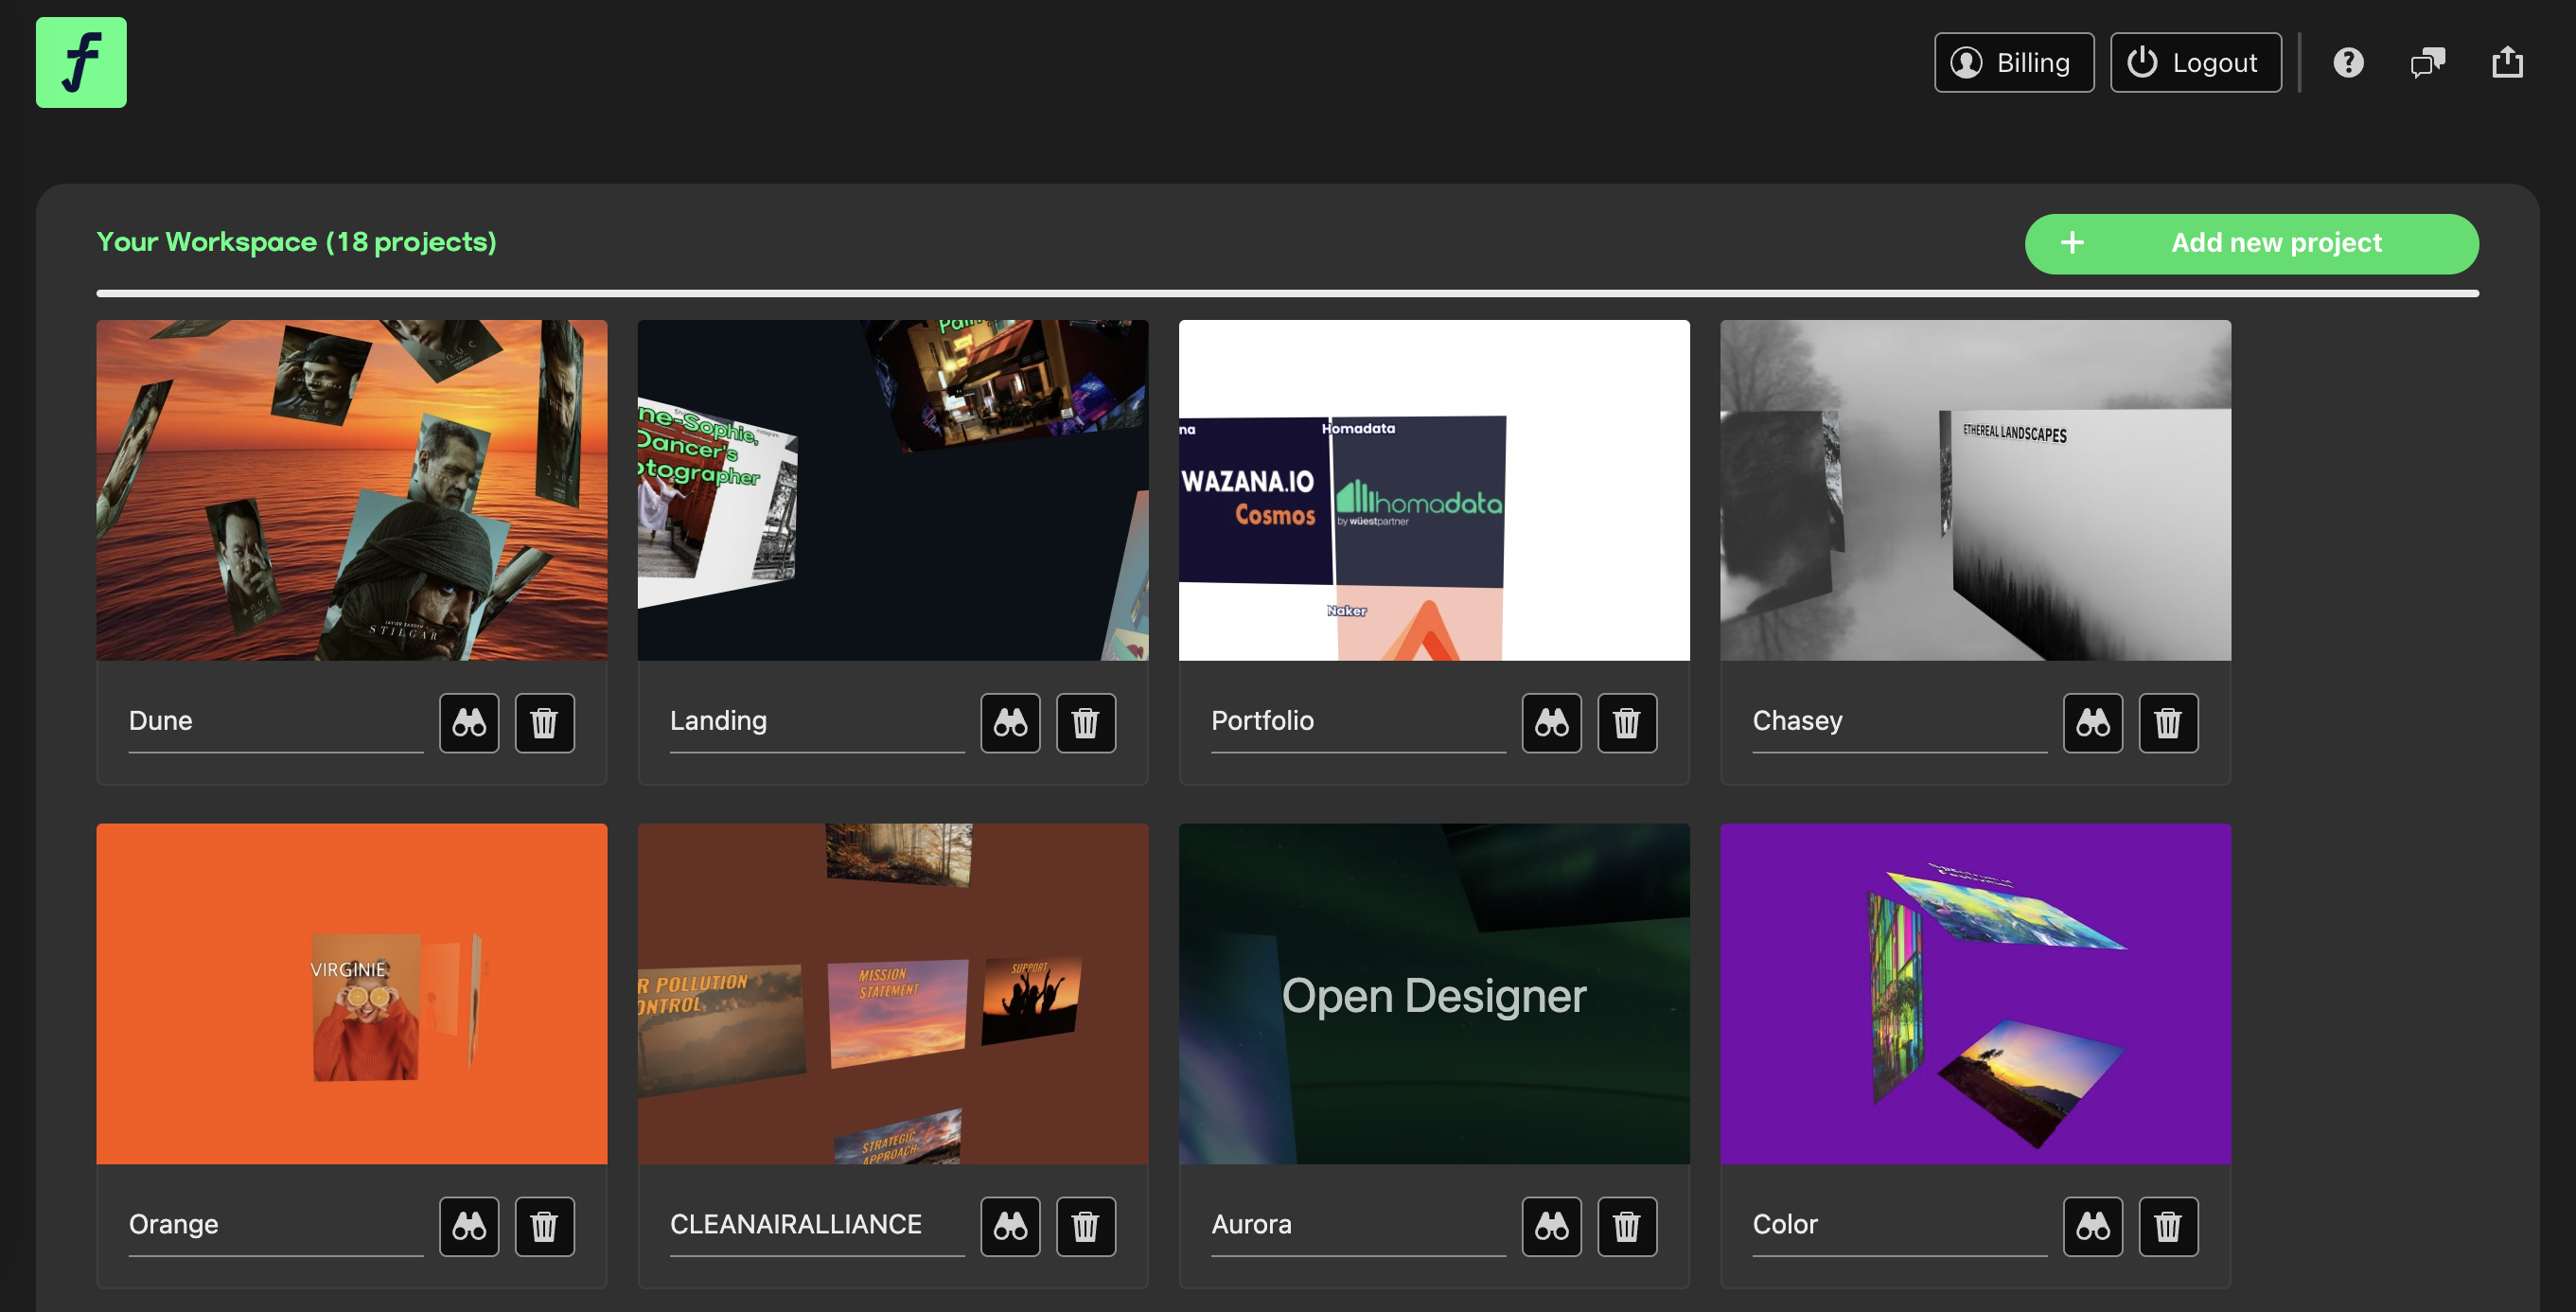Preview the Portfolio project with binoculars icon
The height and width of the screenshot is (1312, 2576).
pyautogui.click(x=1552, y=722)
